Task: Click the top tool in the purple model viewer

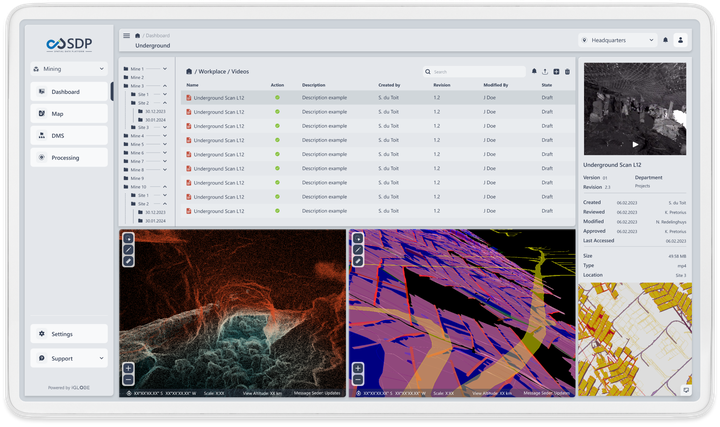Action: click(358, 238)
